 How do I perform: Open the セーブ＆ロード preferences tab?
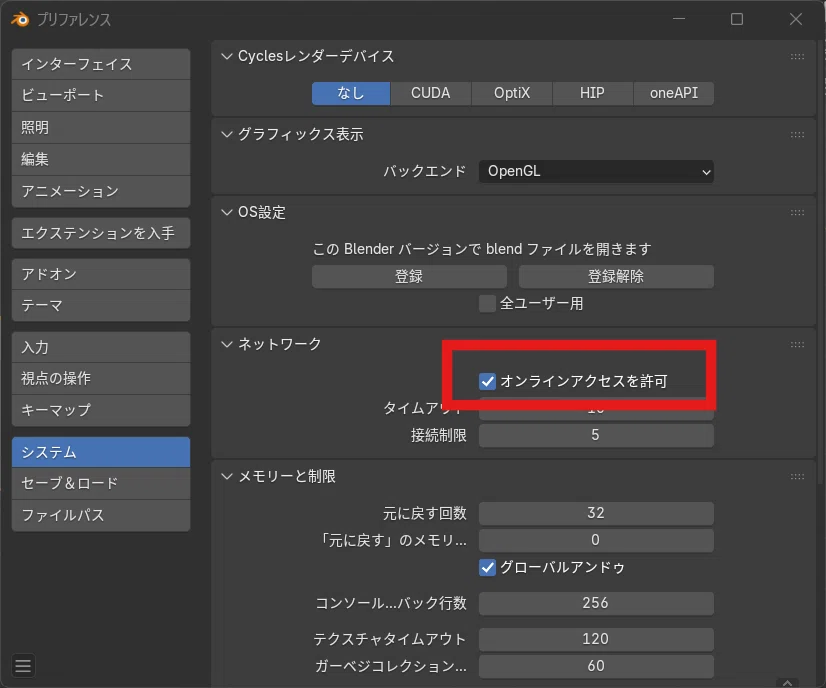(x=101, y=483)
